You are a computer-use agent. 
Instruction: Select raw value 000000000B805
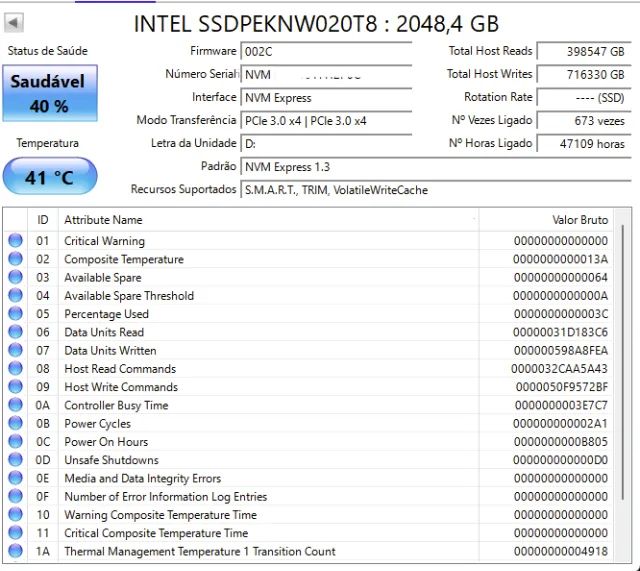tap(560, 442)
